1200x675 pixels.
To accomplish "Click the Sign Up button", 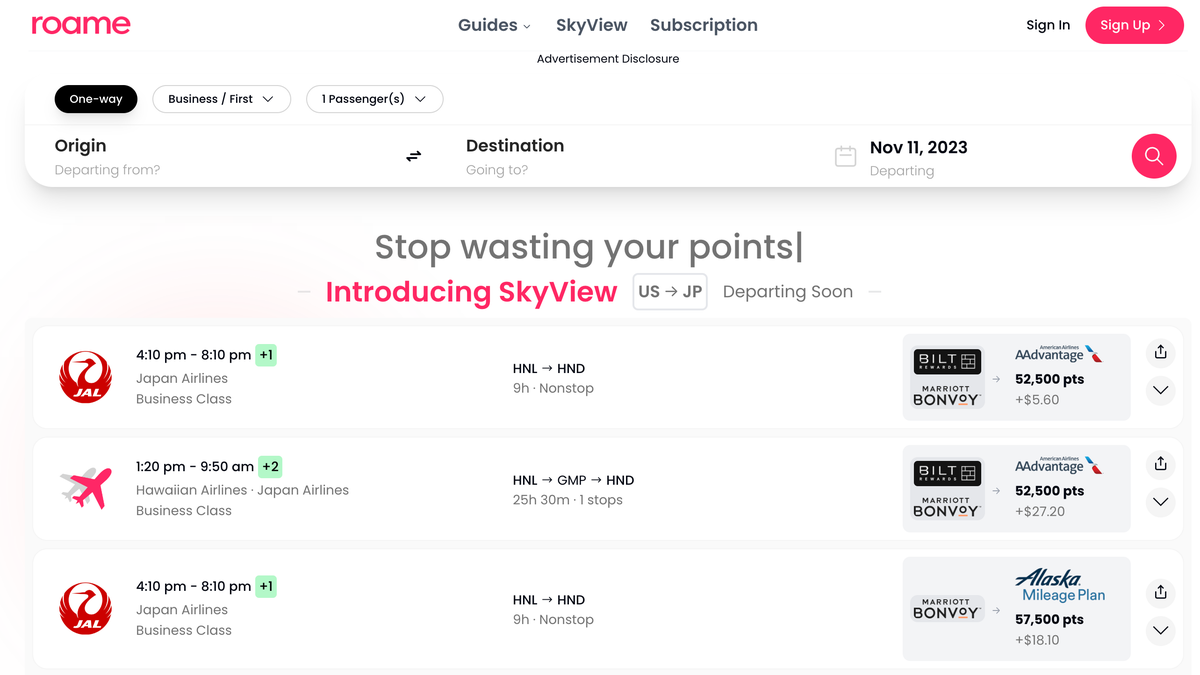I will 1133,25.
